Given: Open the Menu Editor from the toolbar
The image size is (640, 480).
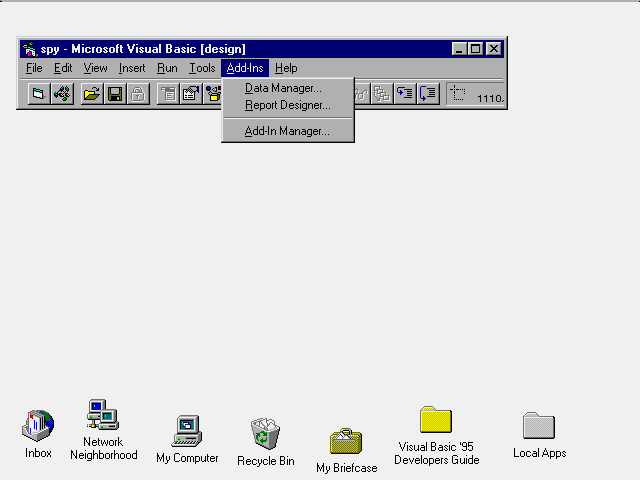Looking at the screenshot, I should [167, 94].
